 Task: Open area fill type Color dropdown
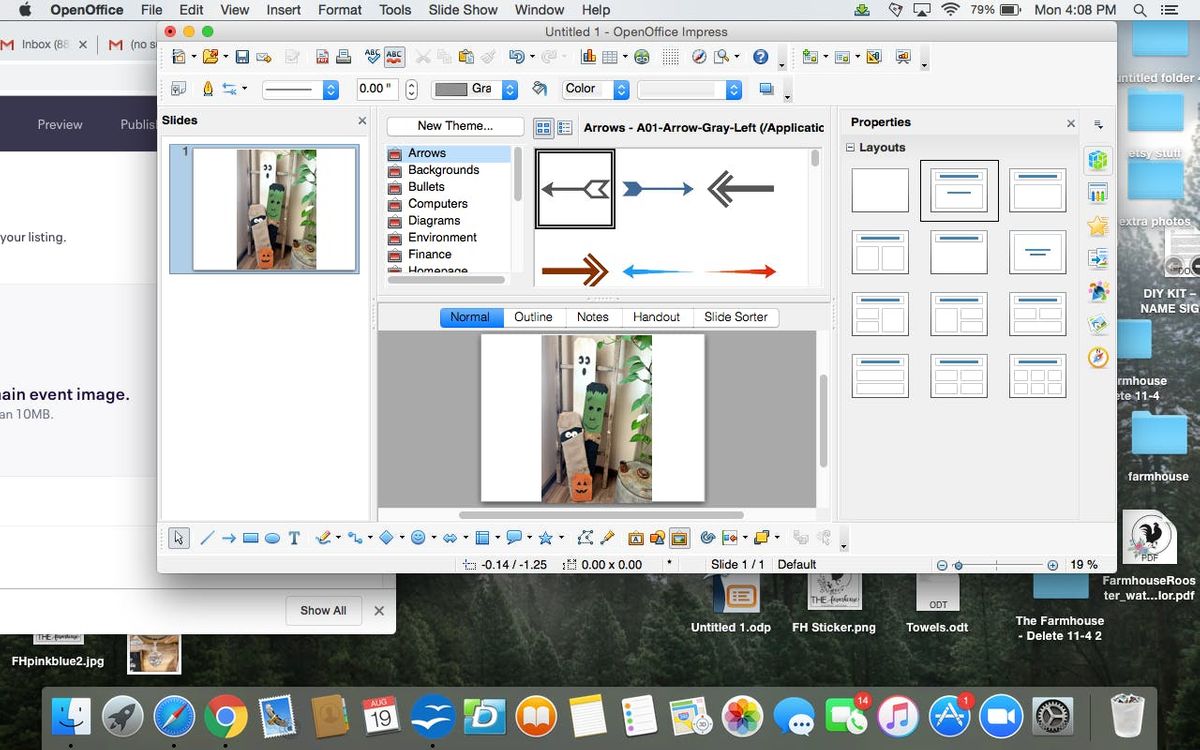[621, 89]
